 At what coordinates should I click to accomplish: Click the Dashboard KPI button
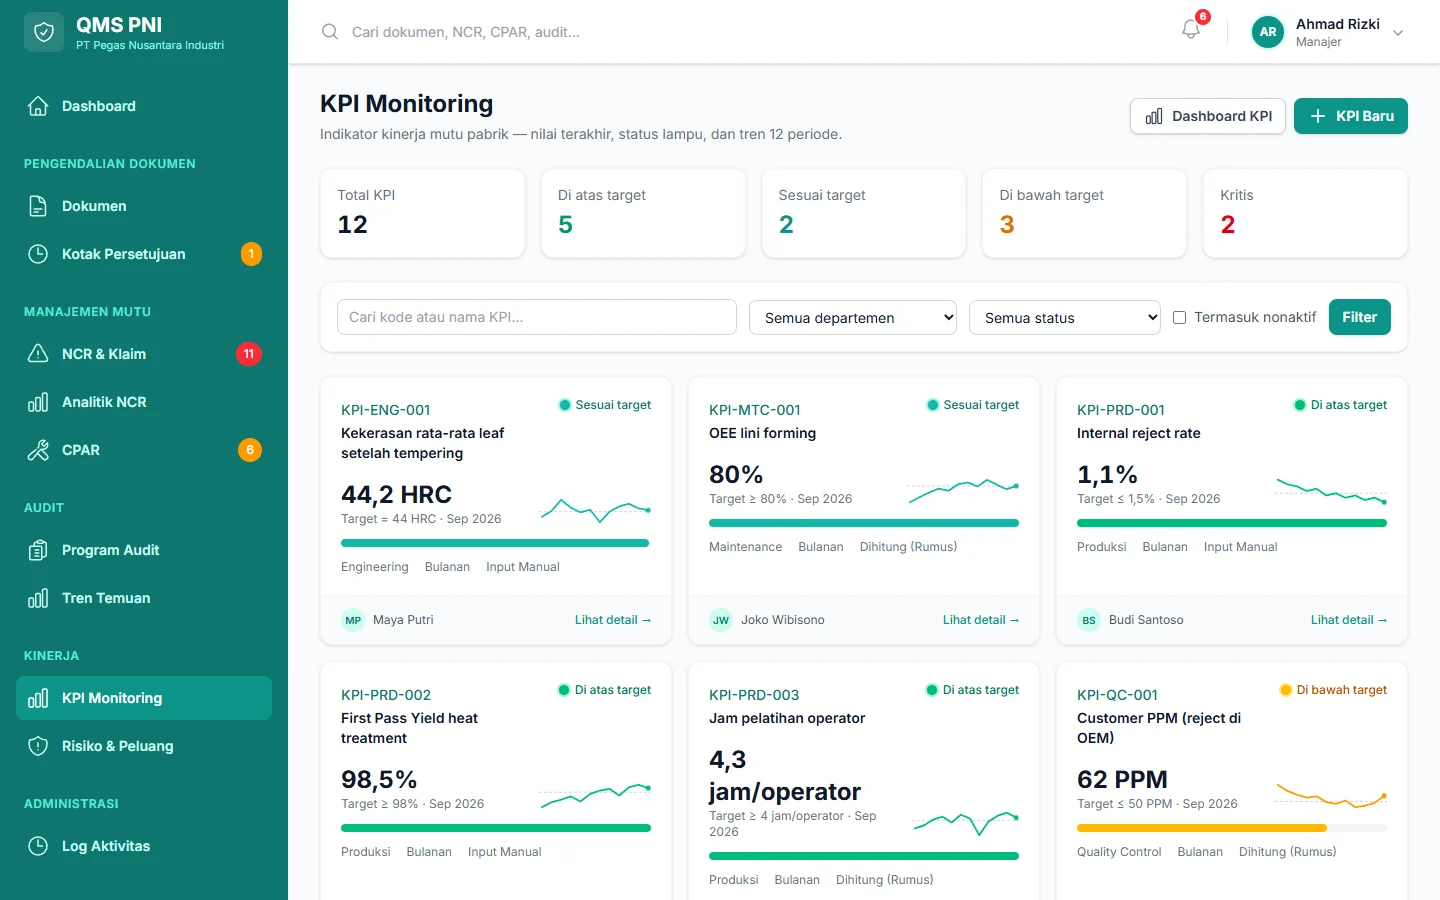[1208, 116]
